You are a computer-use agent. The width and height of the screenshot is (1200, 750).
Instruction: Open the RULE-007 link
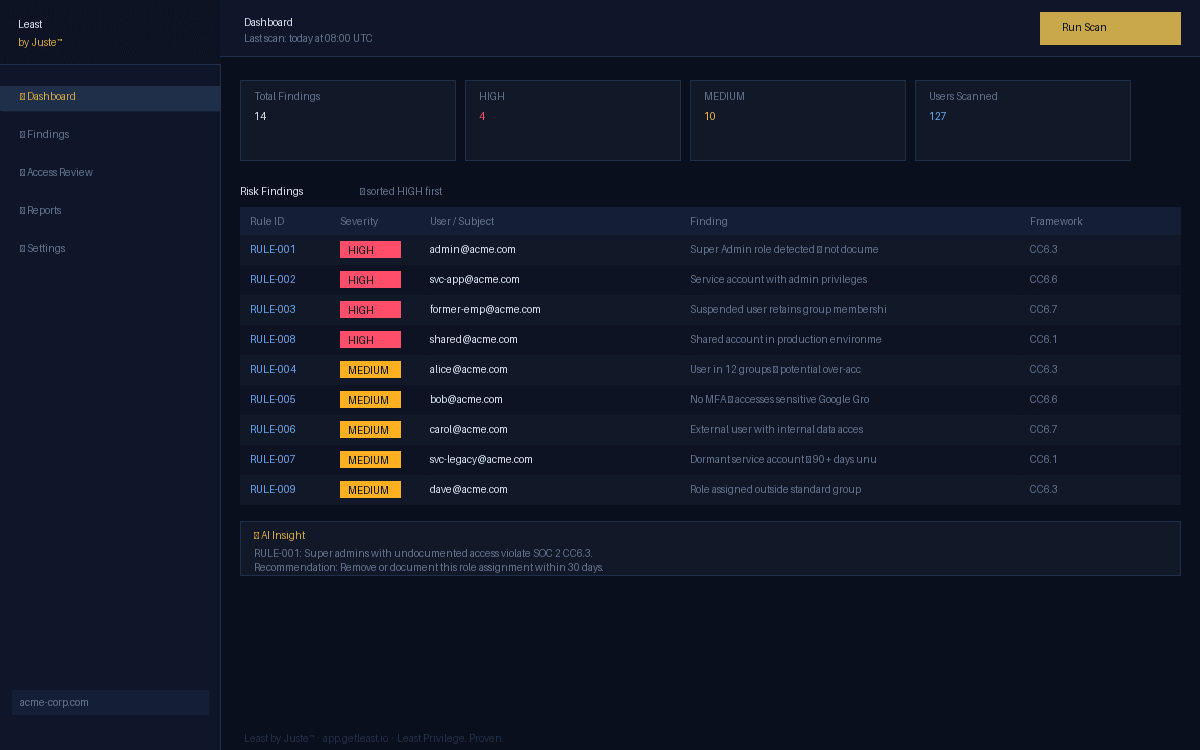point(273,459)
